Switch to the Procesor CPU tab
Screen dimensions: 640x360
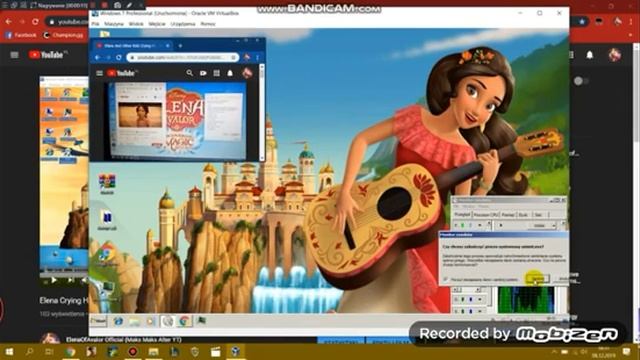(x=486, y=215)
